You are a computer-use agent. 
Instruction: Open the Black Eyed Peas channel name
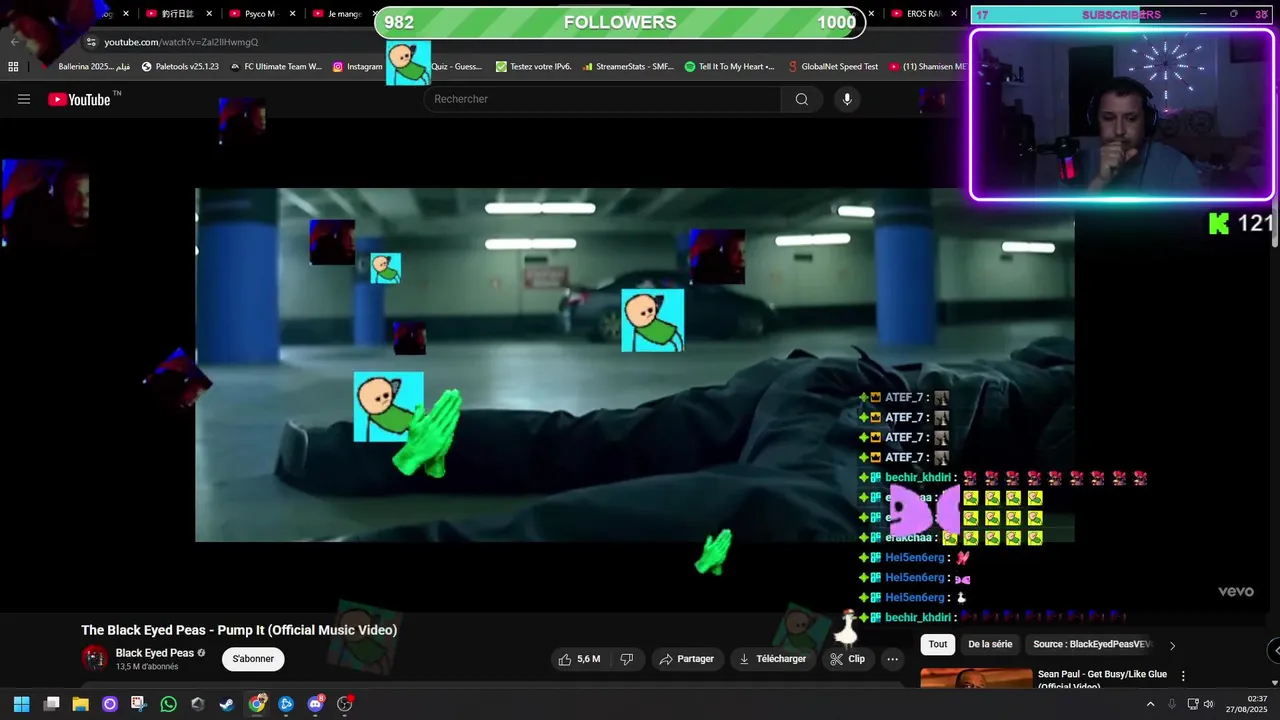[154, 653]
